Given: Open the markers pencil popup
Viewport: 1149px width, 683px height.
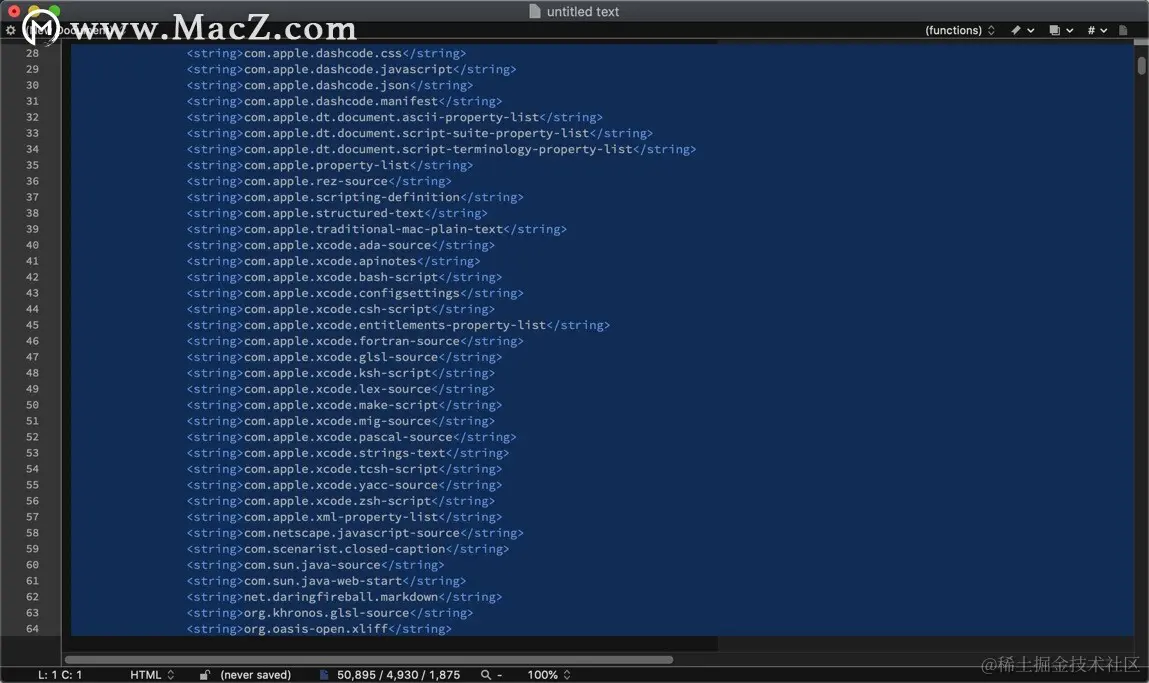Looking at the screenshot, I should [1022, 30].
